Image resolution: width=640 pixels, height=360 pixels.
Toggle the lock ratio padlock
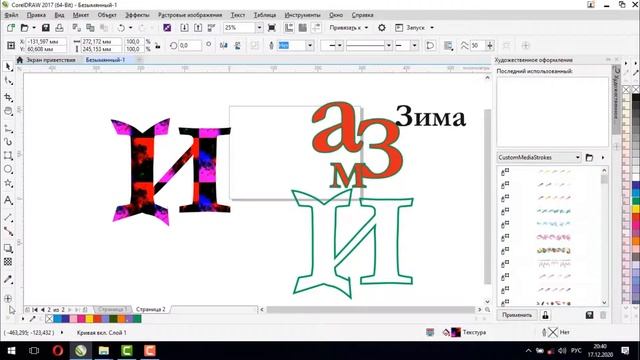point(158,46)
